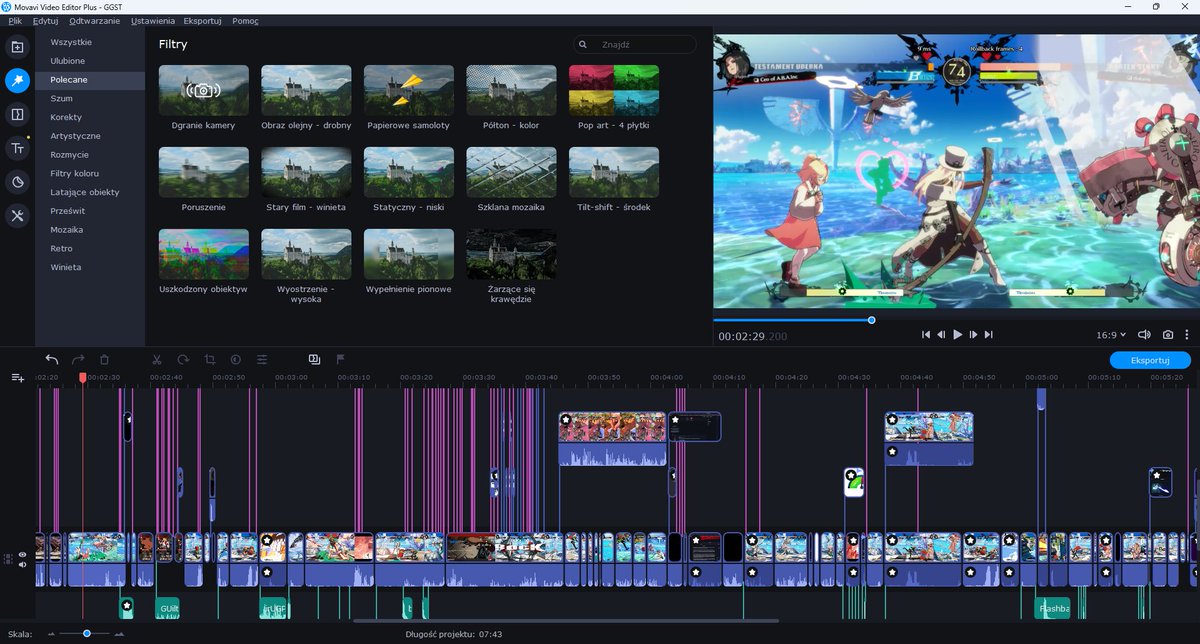
Task: Open the Pomoc menu
Action: coord(245,20)
